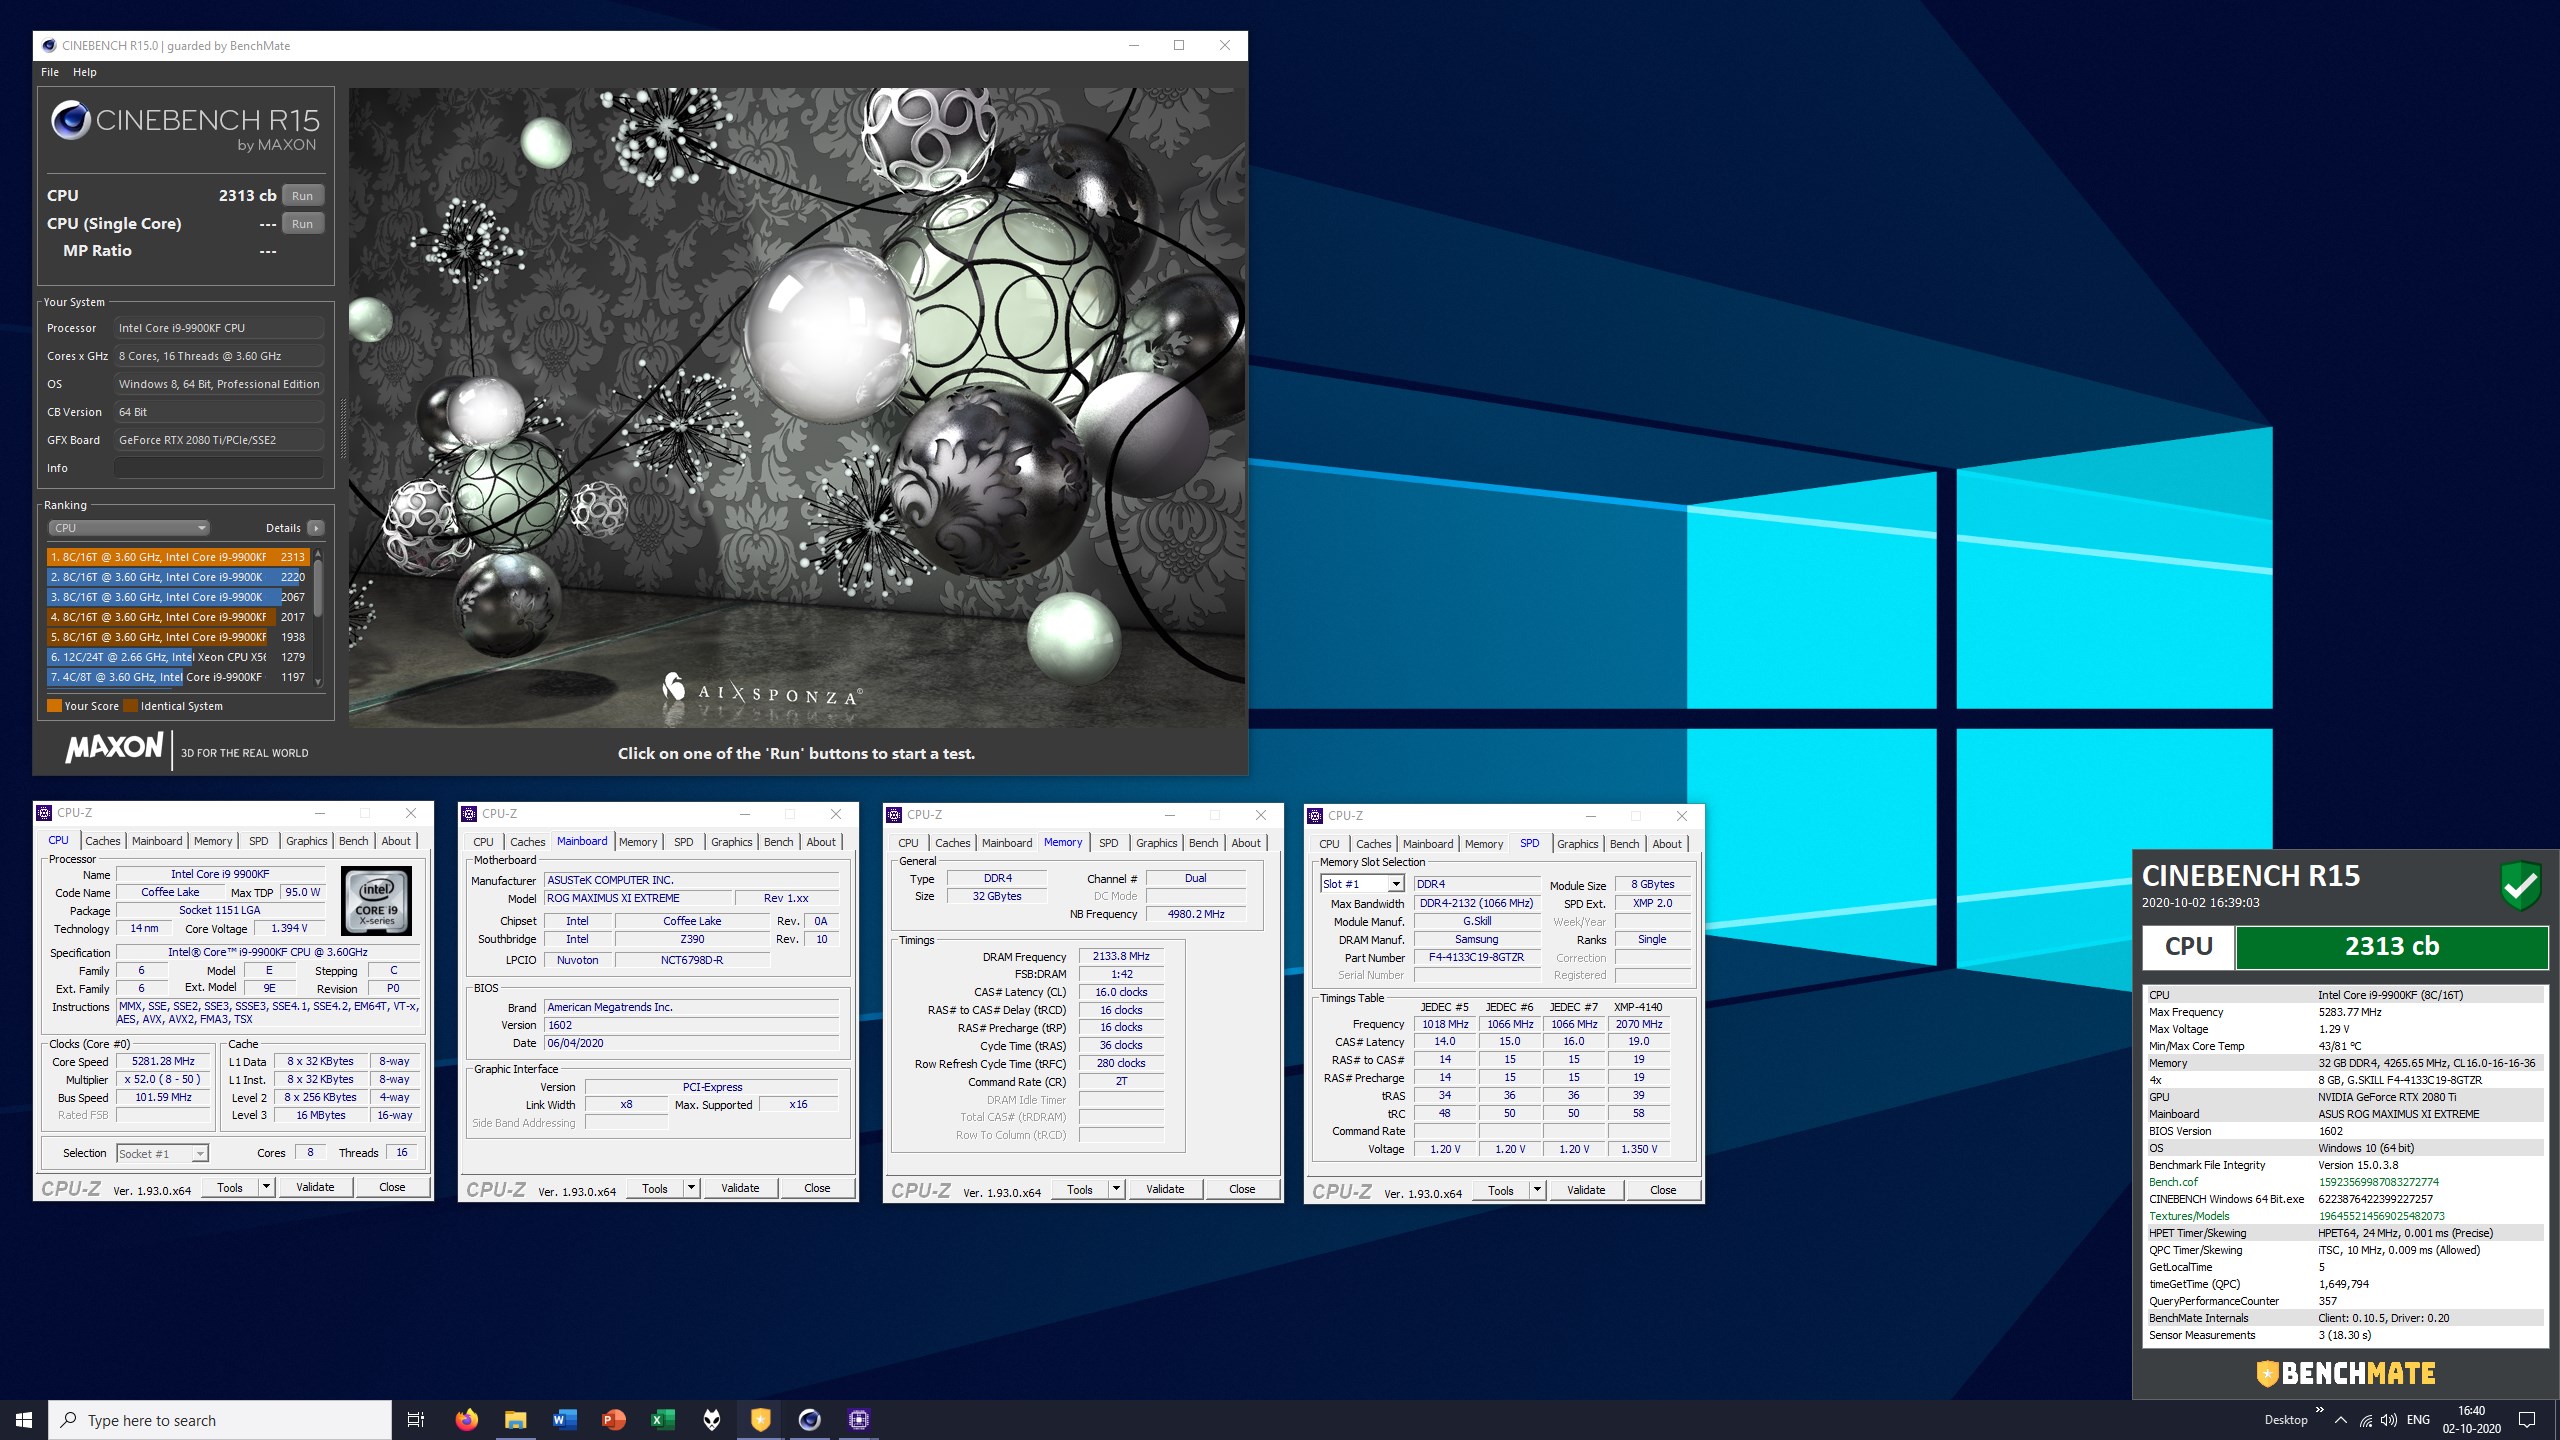Open the network status tray icon
Screen dimensions: 2560x1440
tap(2366, 1420)
